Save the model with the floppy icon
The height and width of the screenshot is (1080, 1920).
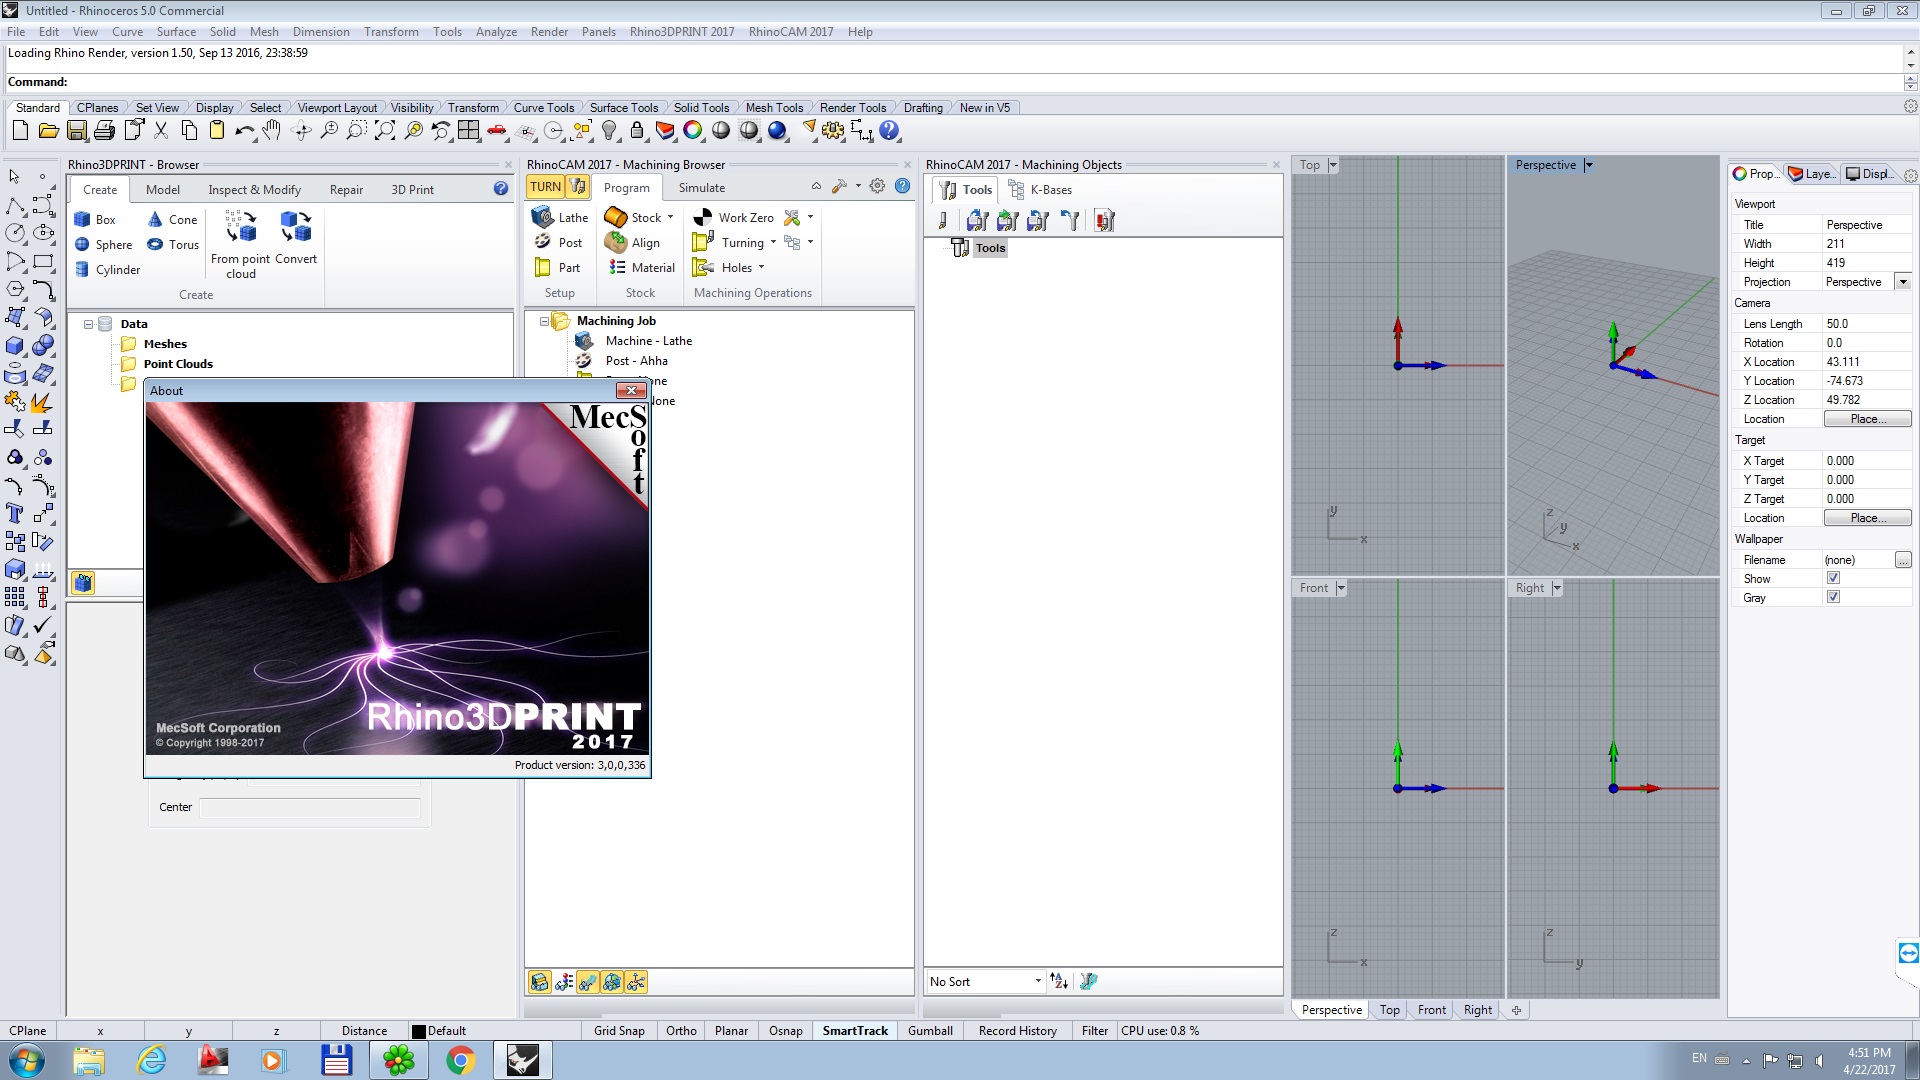(x=76, y=131)
